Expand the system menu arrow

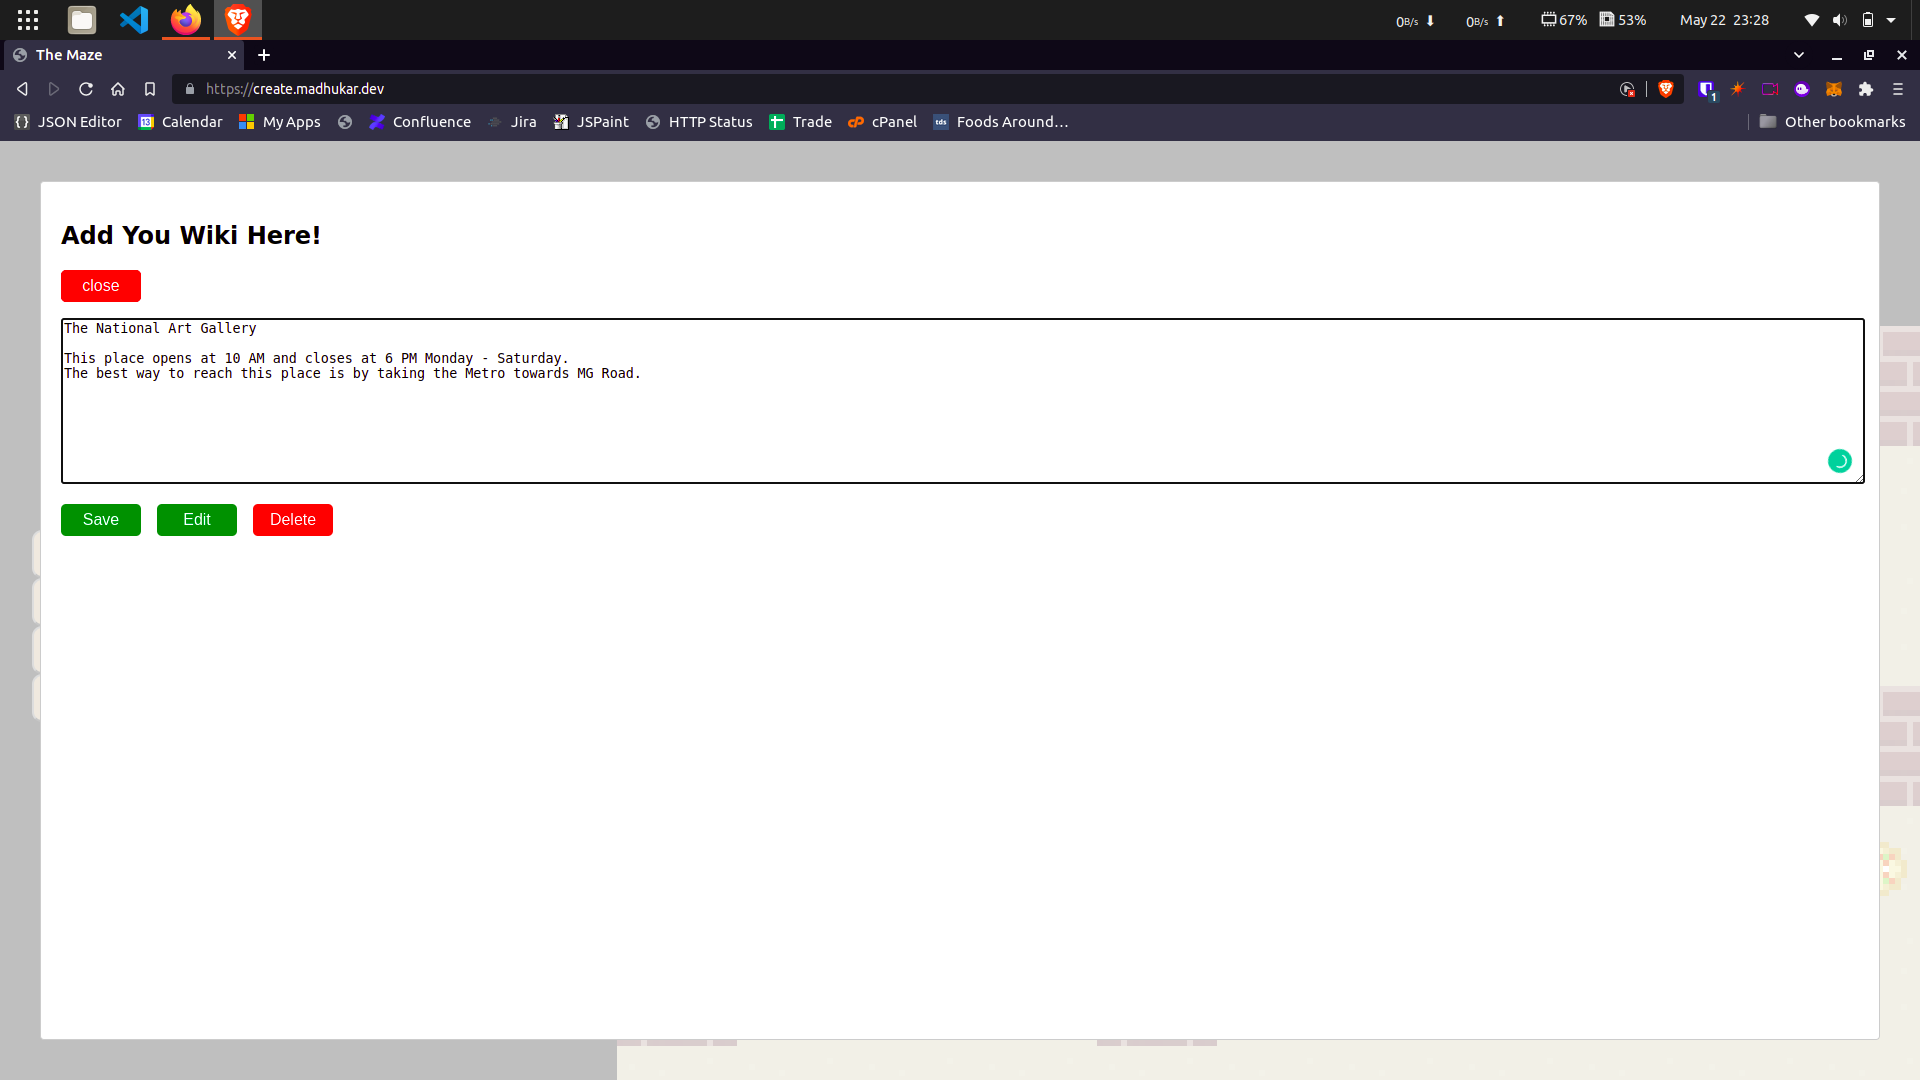[1891, 20]
